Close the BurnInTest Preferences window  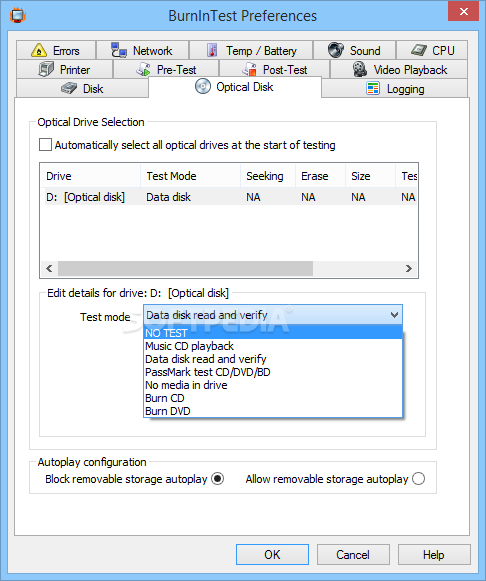(x=463, y=12)
